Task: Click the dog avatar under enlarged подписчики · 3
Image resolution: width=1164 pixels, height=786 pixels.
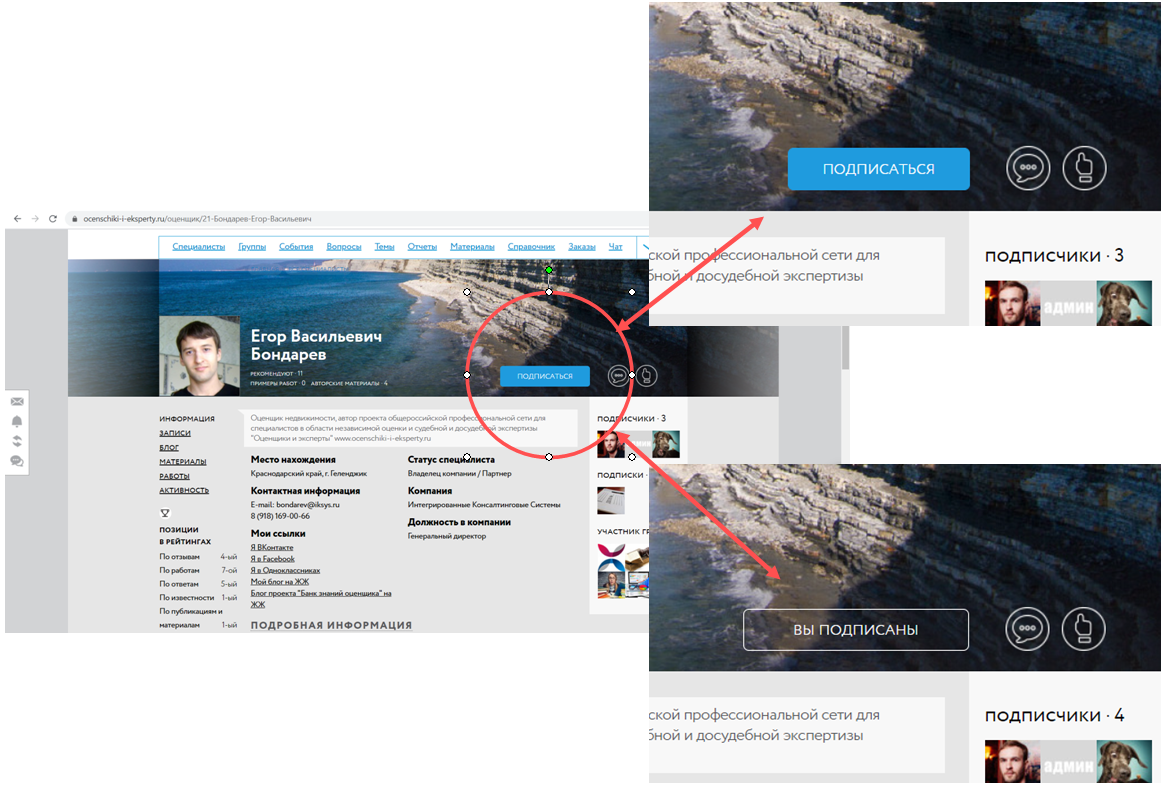Action: 1124,303
